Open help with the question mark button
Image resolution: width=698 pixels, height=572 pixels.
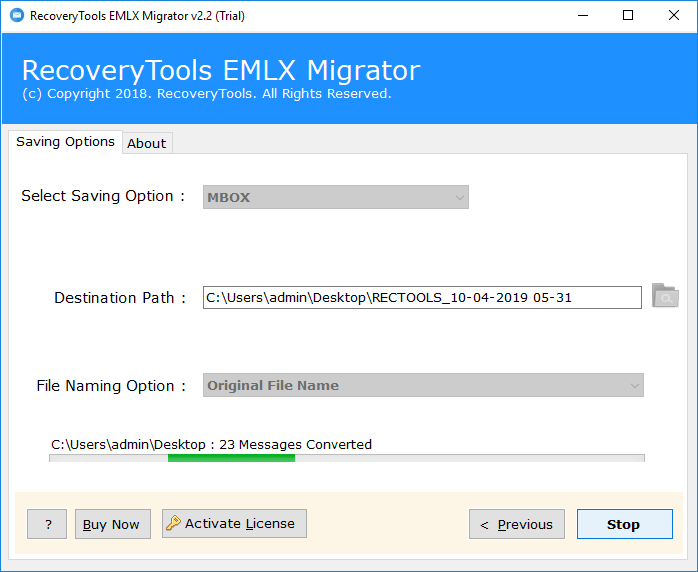point(47,524)
